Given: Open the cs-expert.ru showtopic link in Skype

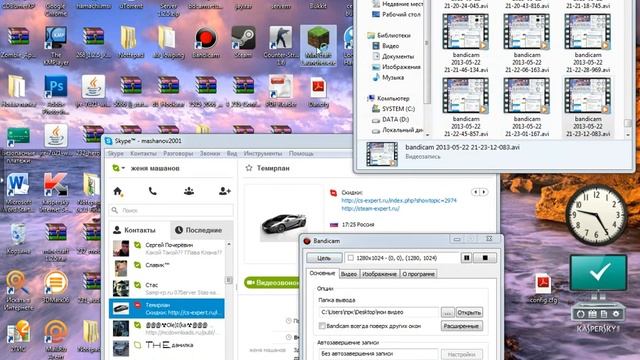Looking at the screenshot, I should 399,200.
